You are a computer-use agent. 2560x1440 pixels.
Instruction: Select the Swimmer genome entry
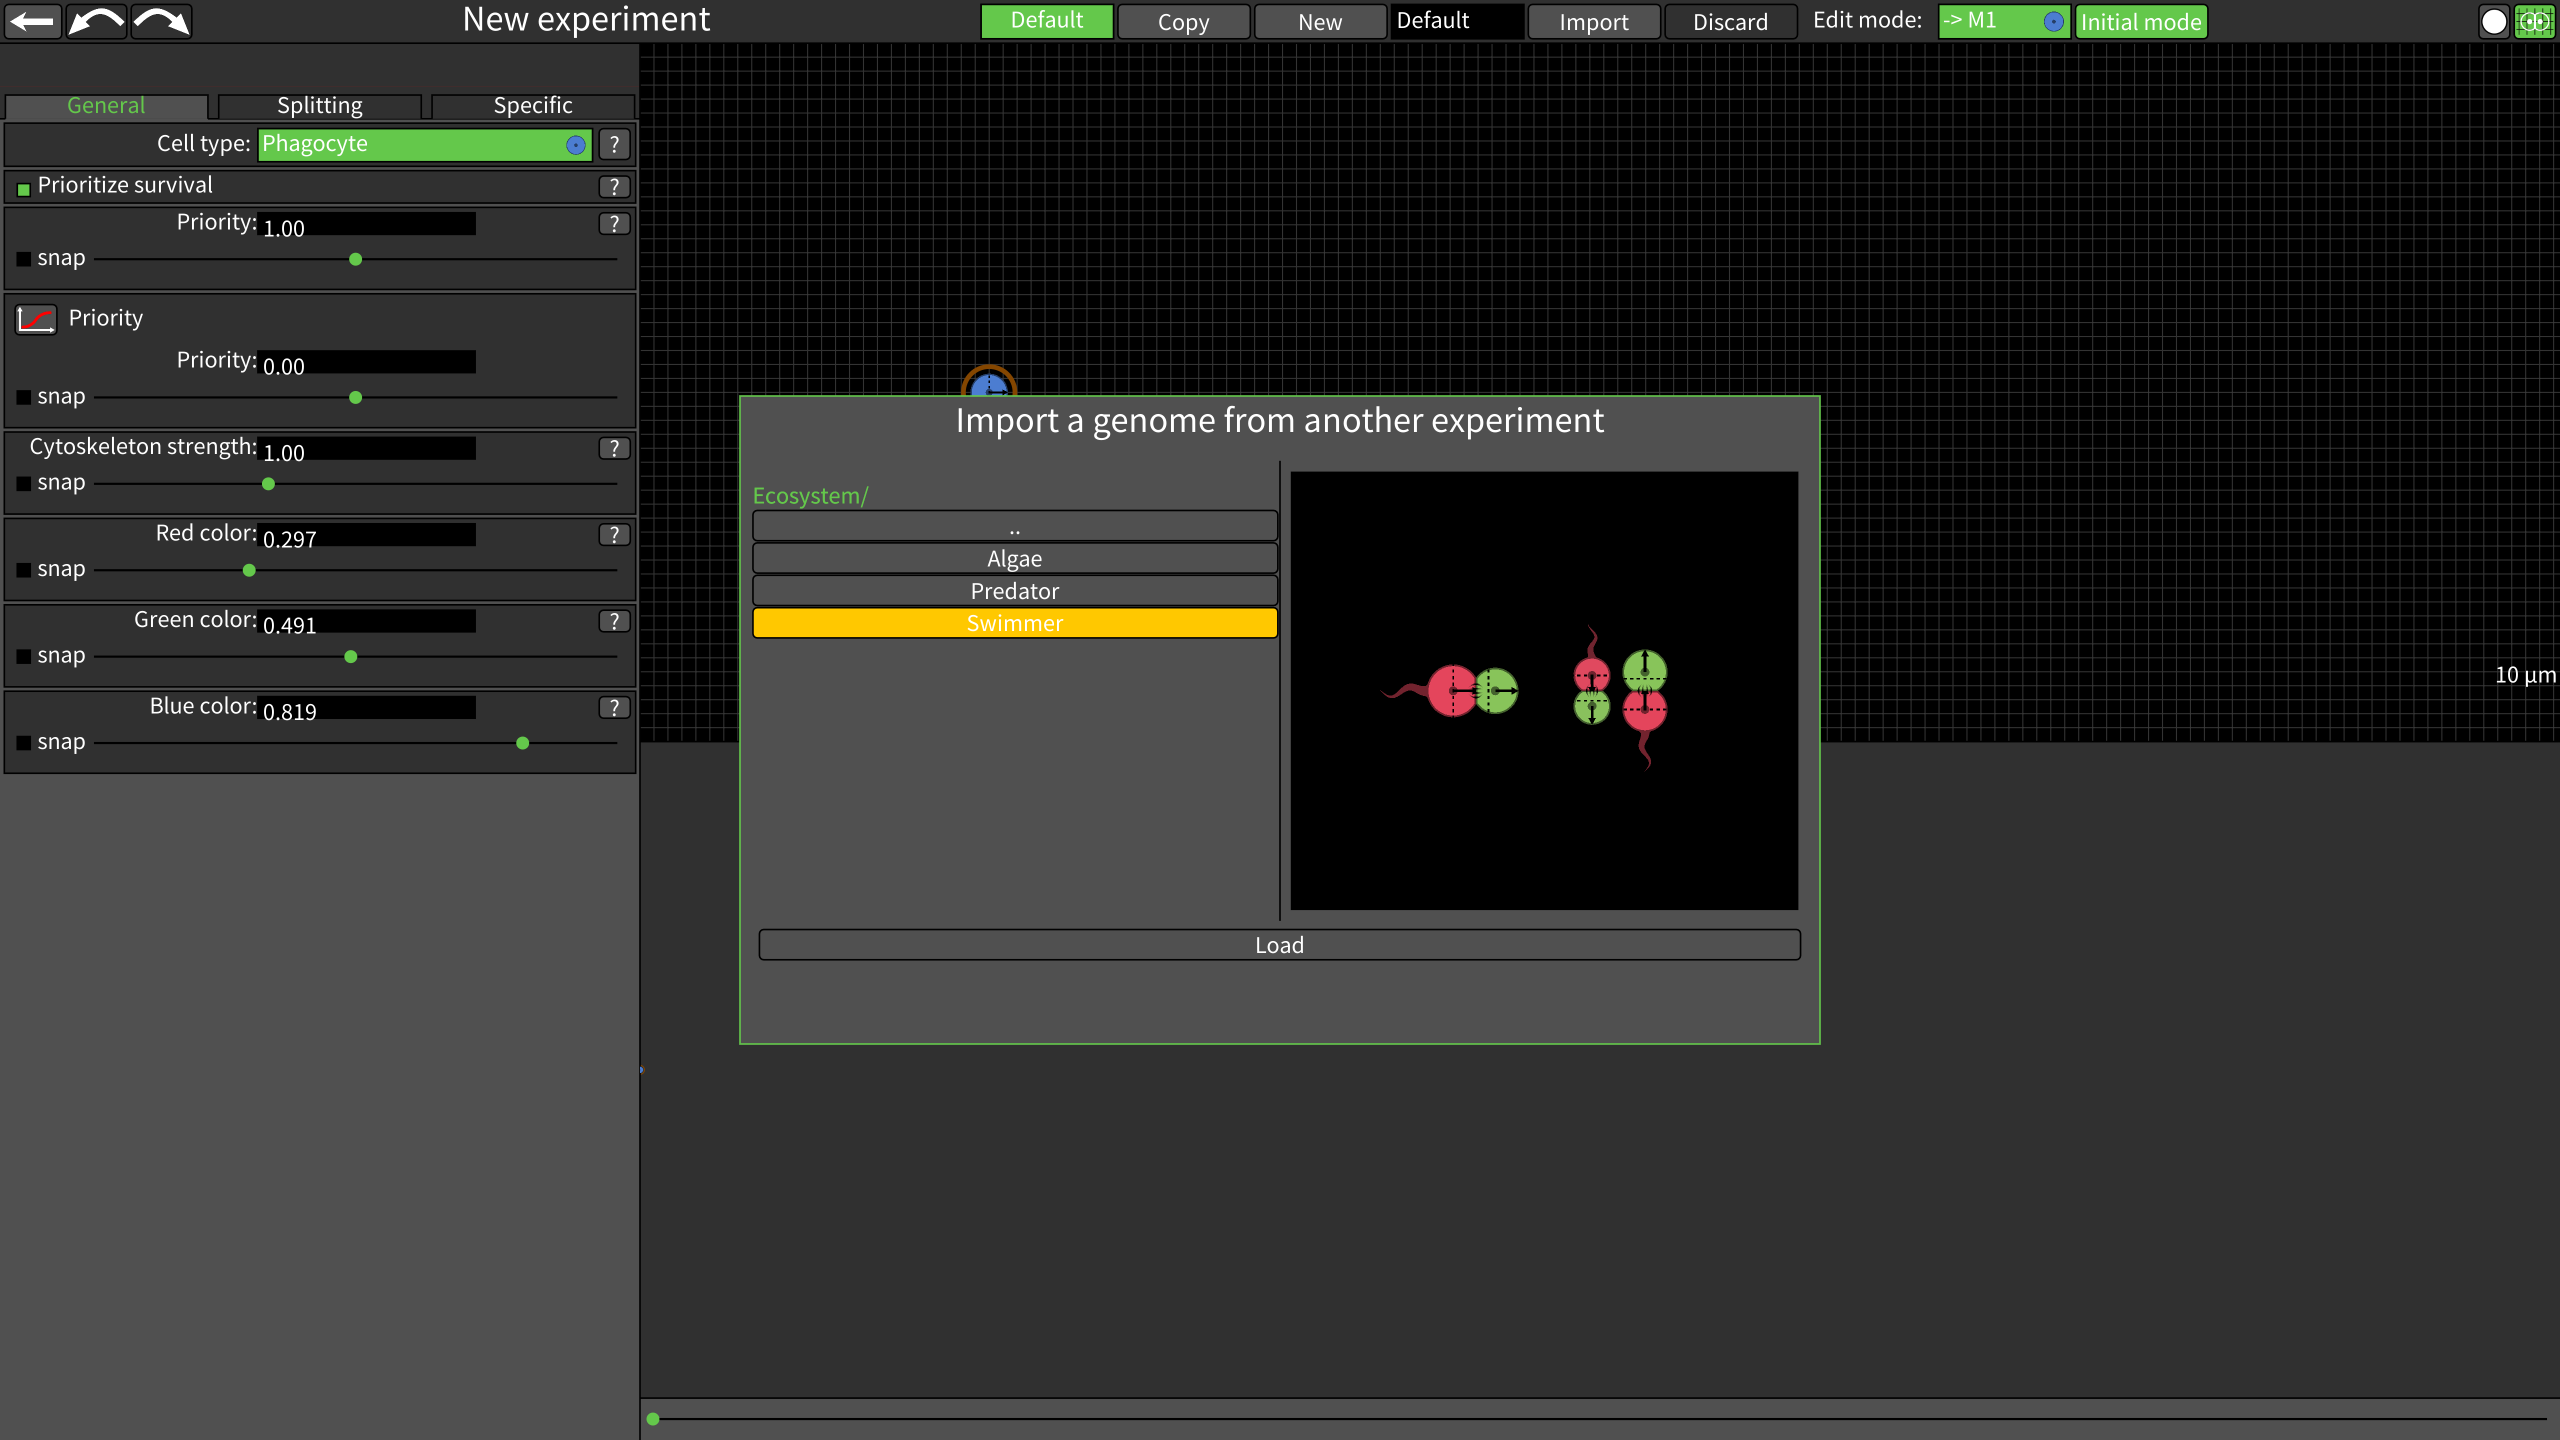click(1015, 623)
